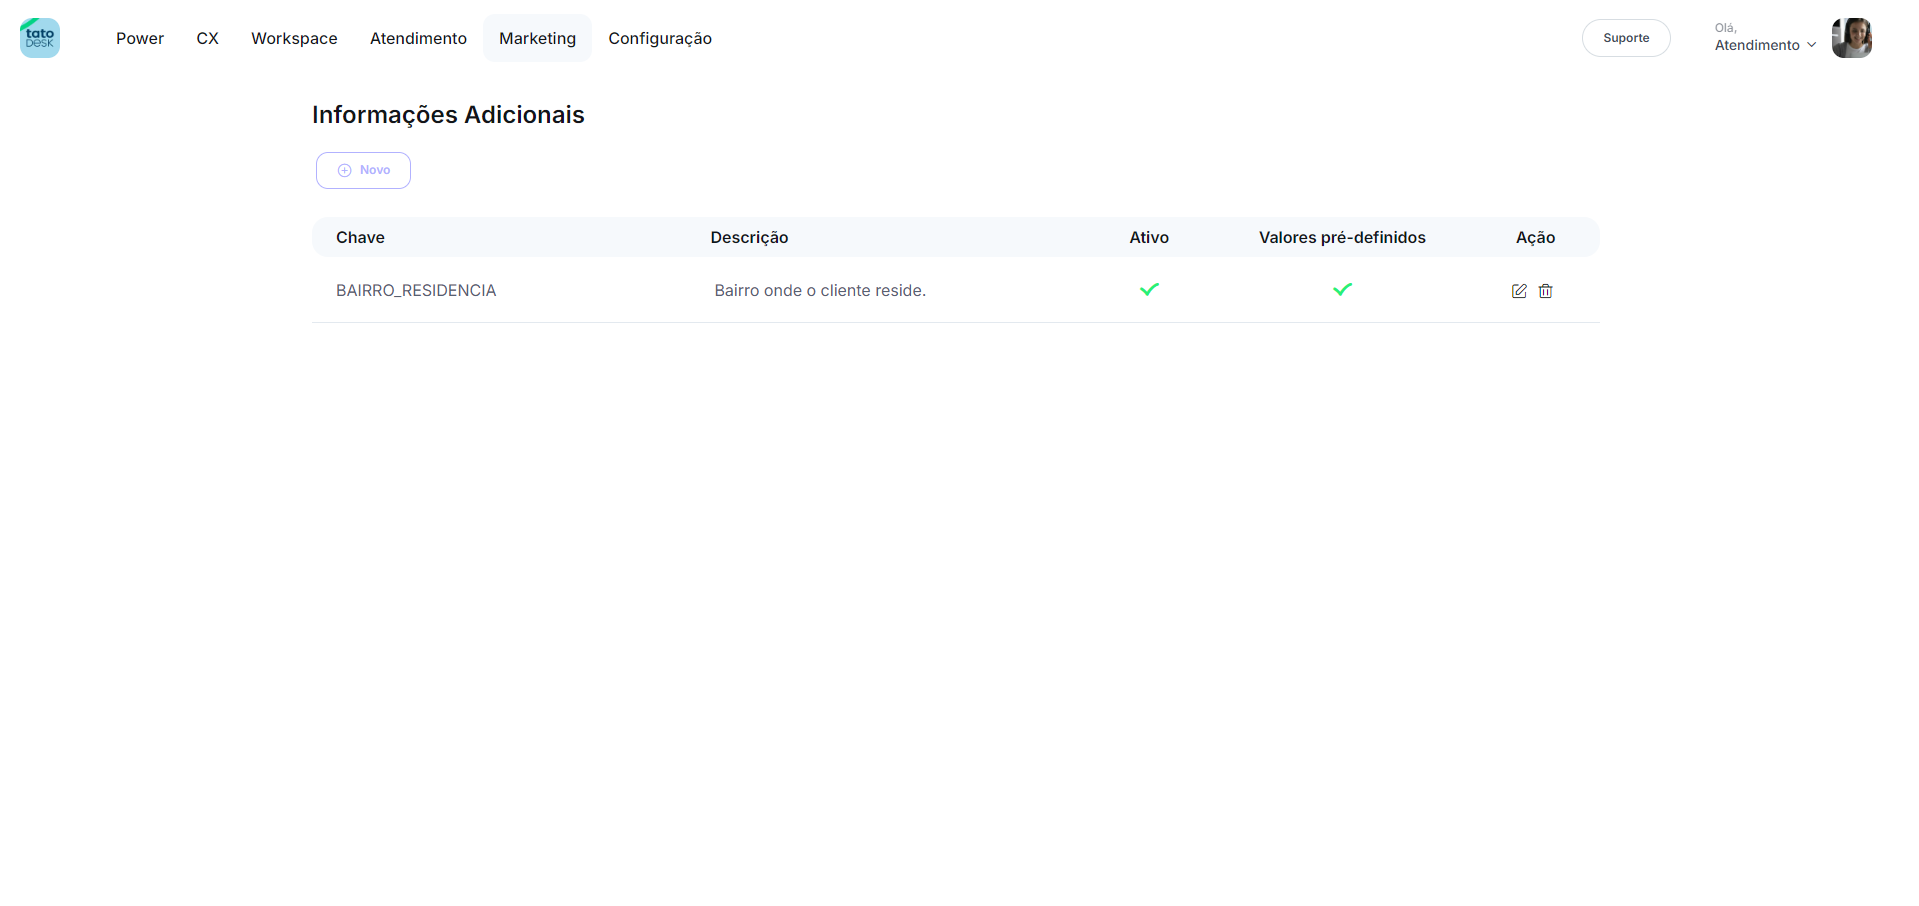Open the Power menu
Viewport: 1919px width, 906px height.
coord(140,38)
